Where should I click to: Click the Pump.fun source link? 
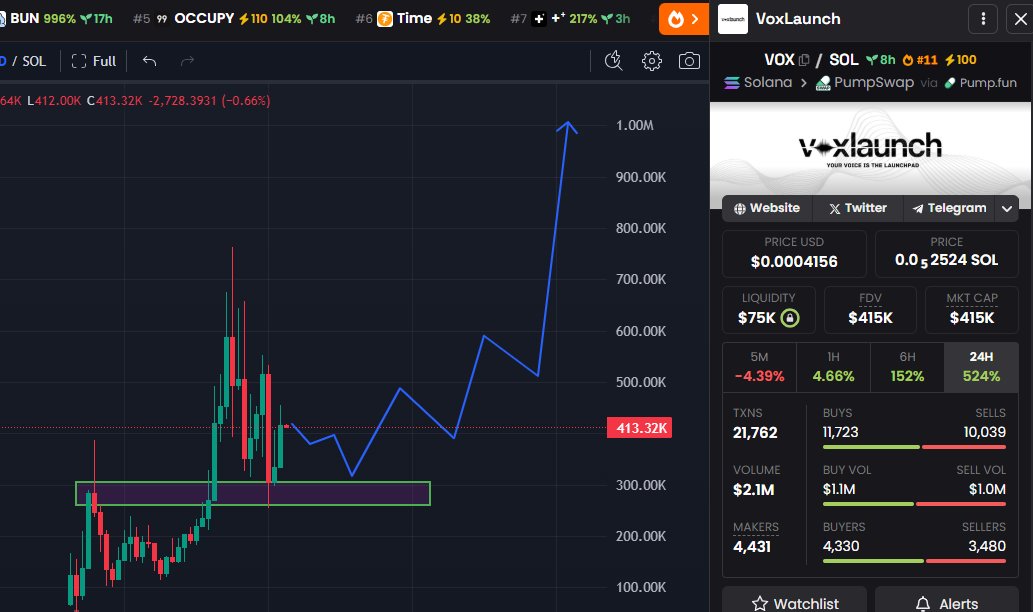coord(980,82)
